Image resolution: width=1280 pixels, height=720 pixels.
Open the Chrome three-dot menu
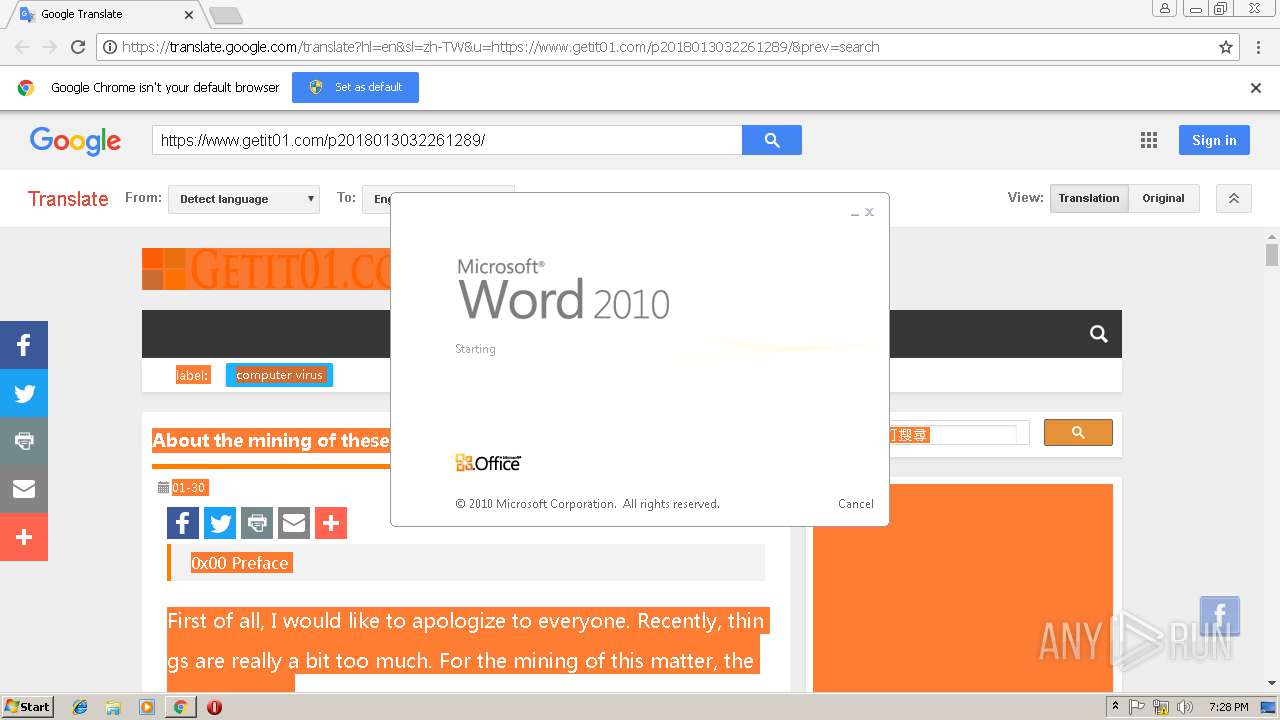(1257, 47)
